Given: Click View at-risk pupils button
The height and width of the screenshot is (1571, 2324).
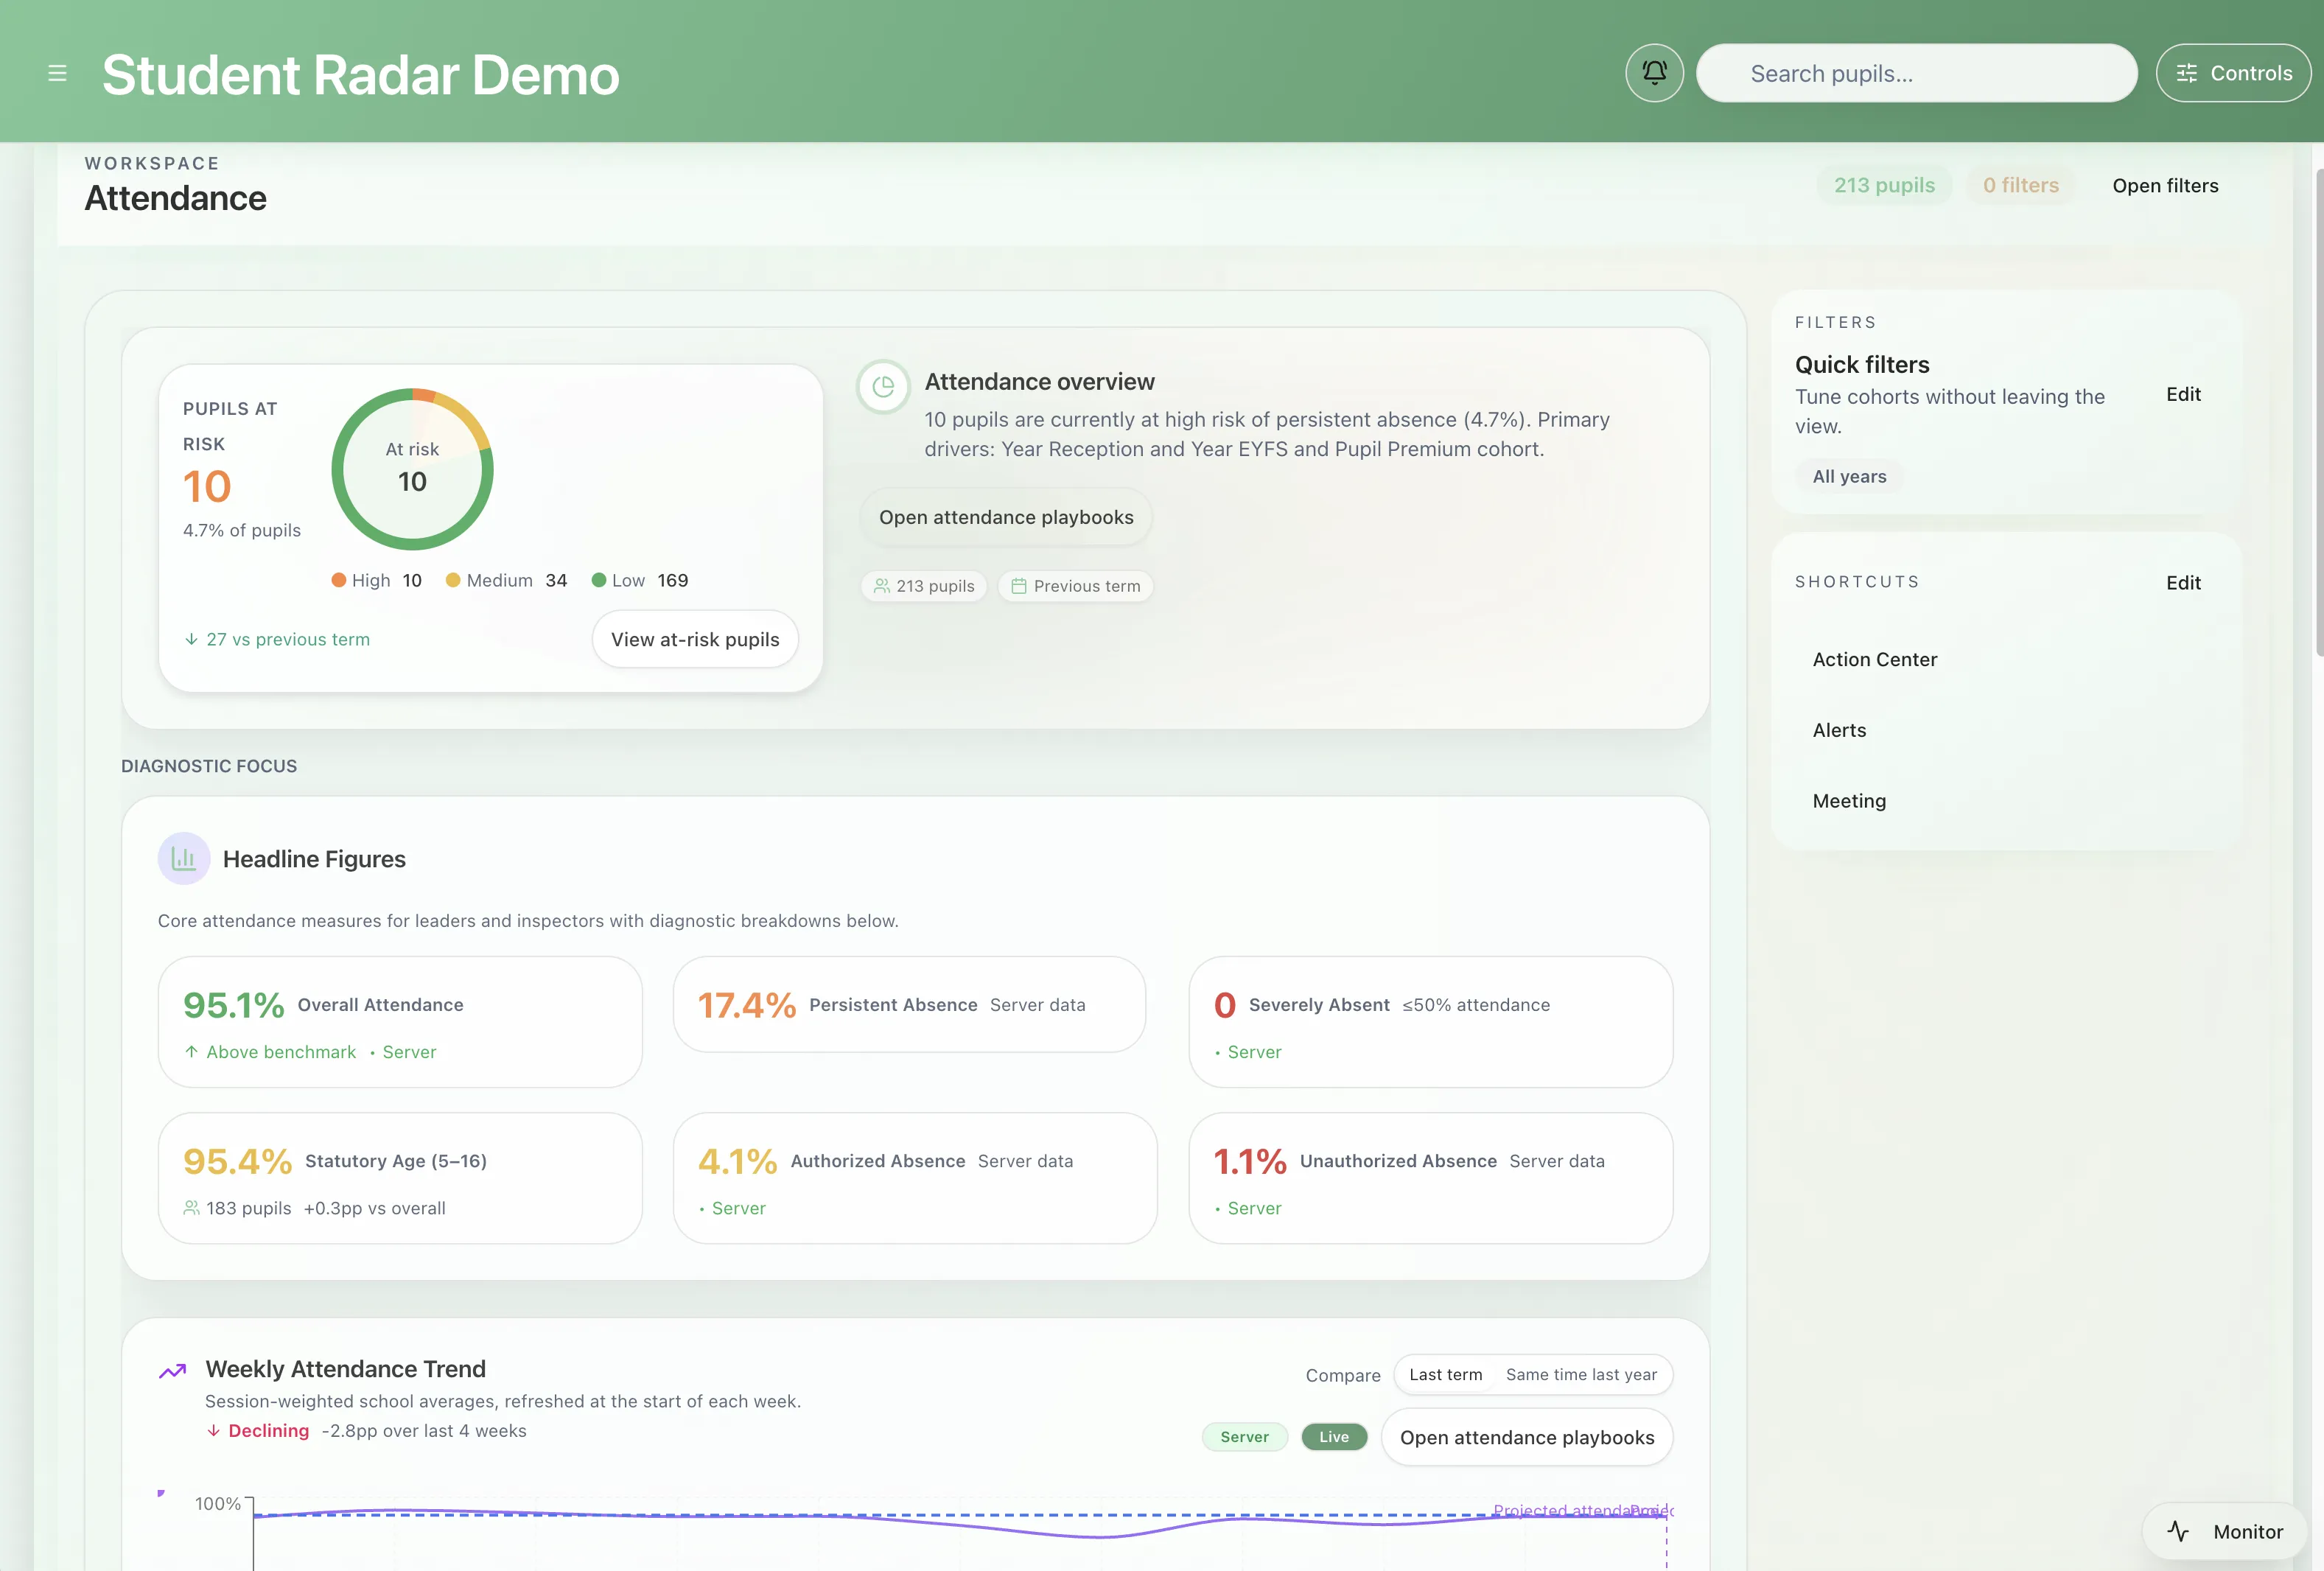Looking at the screenshot, I should [x=694, y=639].
